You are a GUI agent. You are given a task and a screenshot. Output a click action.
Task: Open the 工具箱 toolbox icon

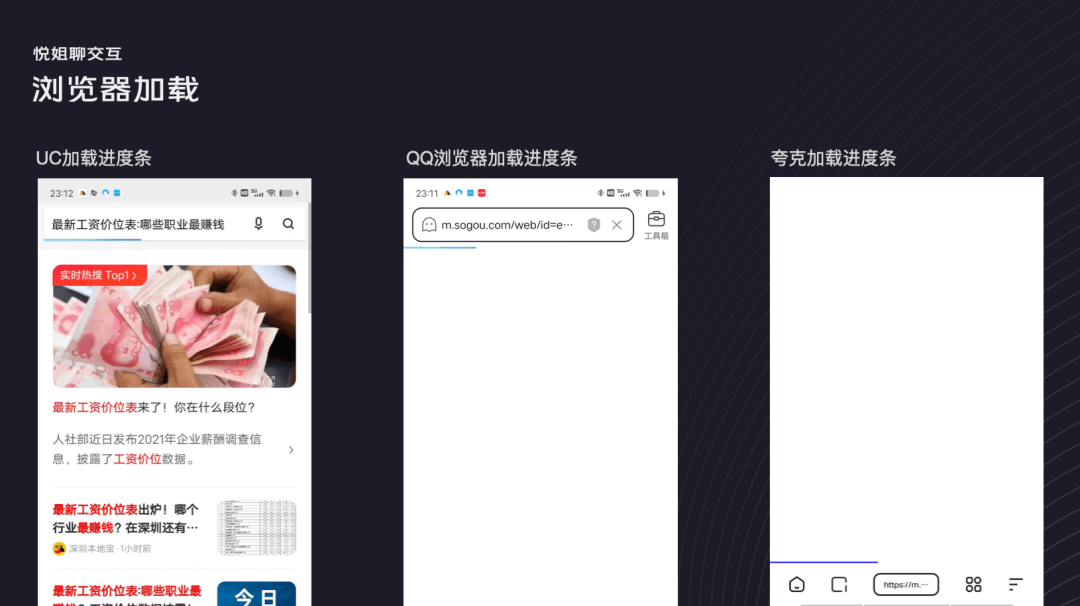point(656,225)
